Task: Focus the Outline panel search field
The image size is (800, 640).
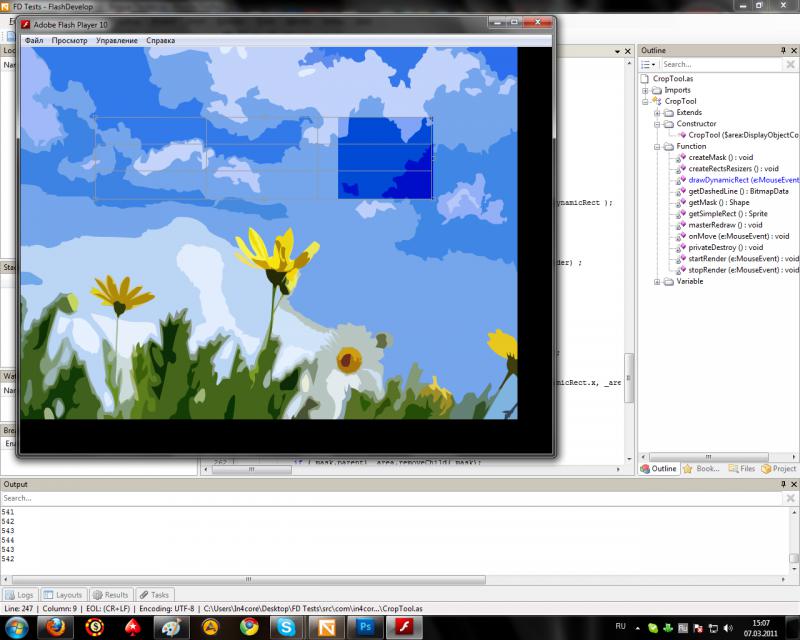Action: [x=721, y=64]
